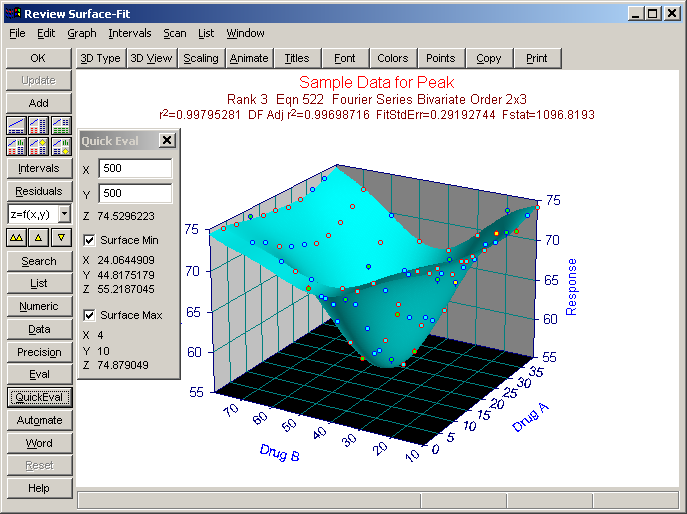Click the 'Response' axis label
Image resolution: width=687 pixels, height=514 pixels.
click(x=571, y=287)
